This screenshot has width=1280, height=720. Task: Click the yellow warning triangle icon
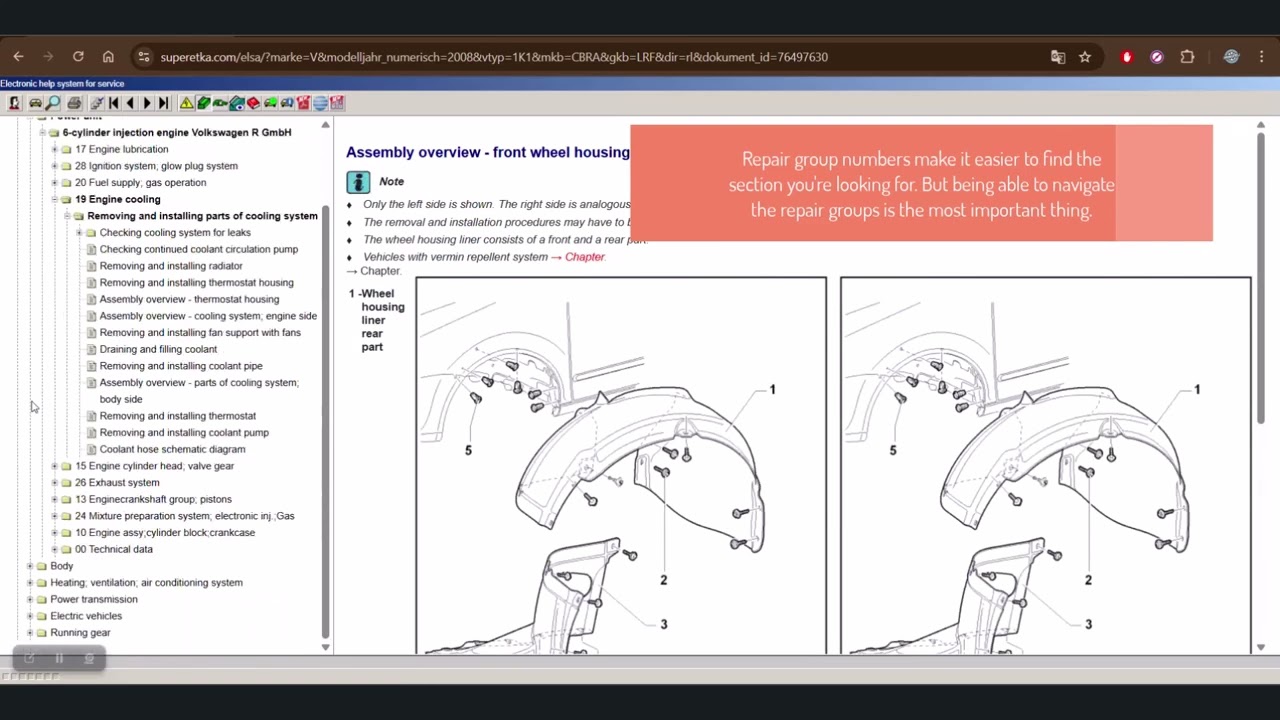click(186, 103)
